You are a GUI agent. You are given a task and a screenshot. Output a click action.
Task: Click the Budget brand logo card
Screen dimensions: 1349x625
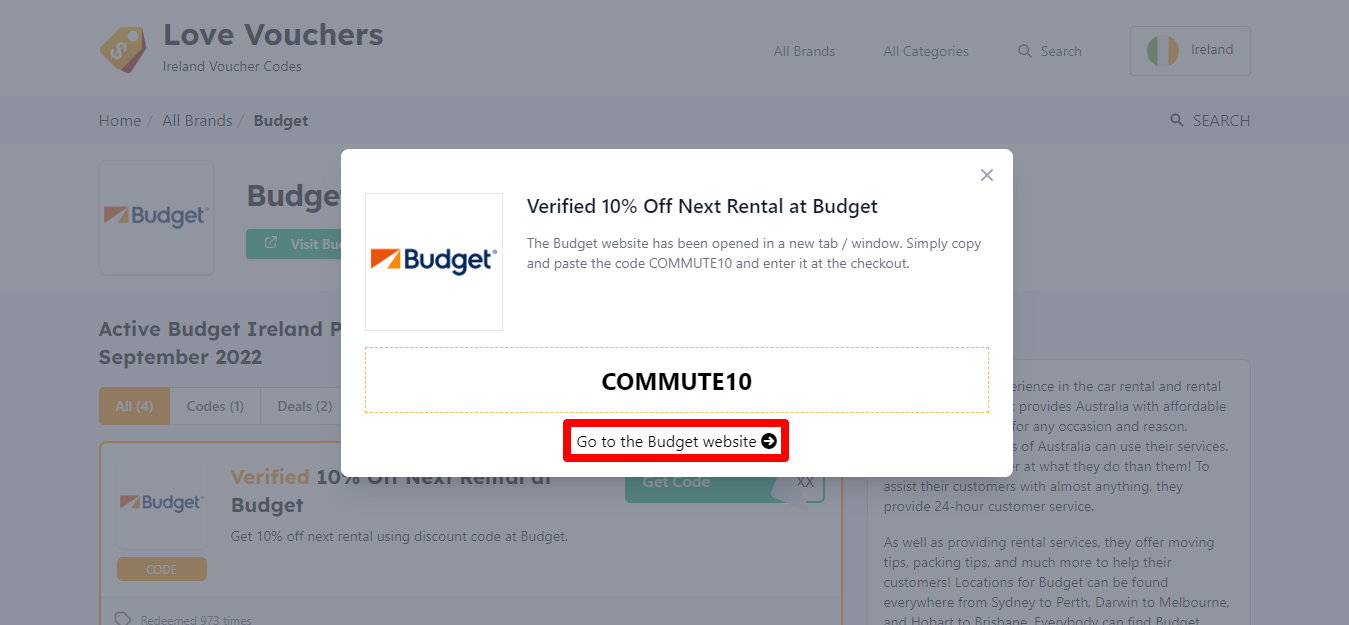click(x=156, y=217)
